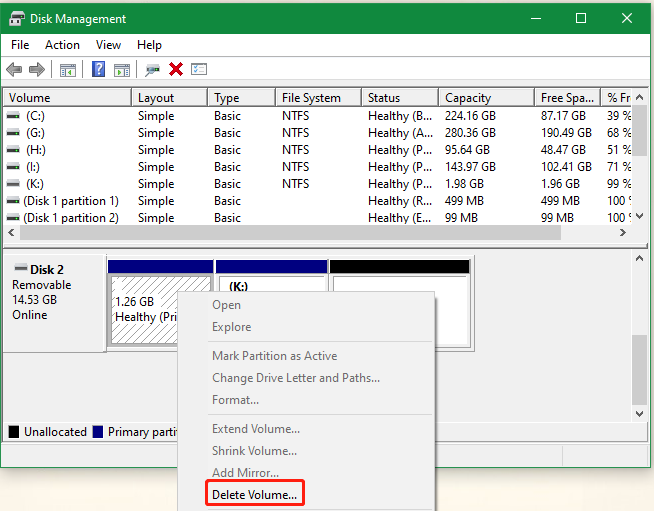Click the 224.16 GB capacity cell
Viewport: 654px width, 511px height.
tap(470, 116)
